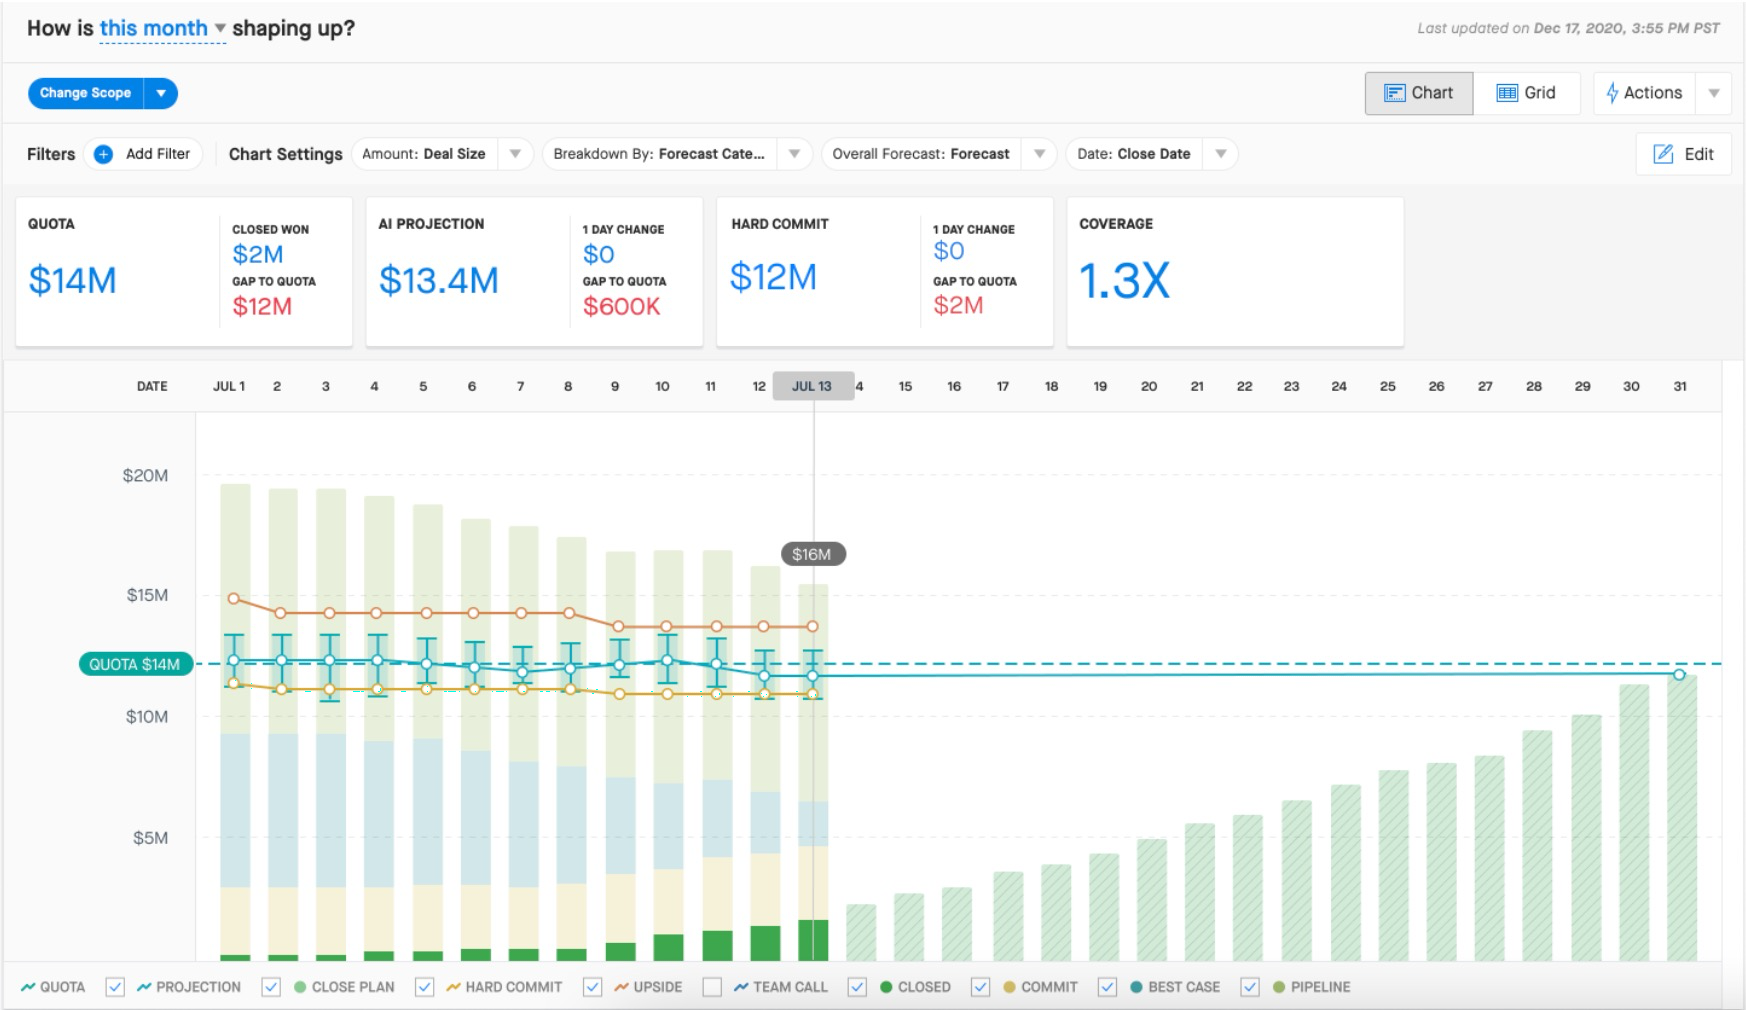The image size is (1746, 1010).
Task: Click the Grid view table icon
Action: click(1507, 93)
